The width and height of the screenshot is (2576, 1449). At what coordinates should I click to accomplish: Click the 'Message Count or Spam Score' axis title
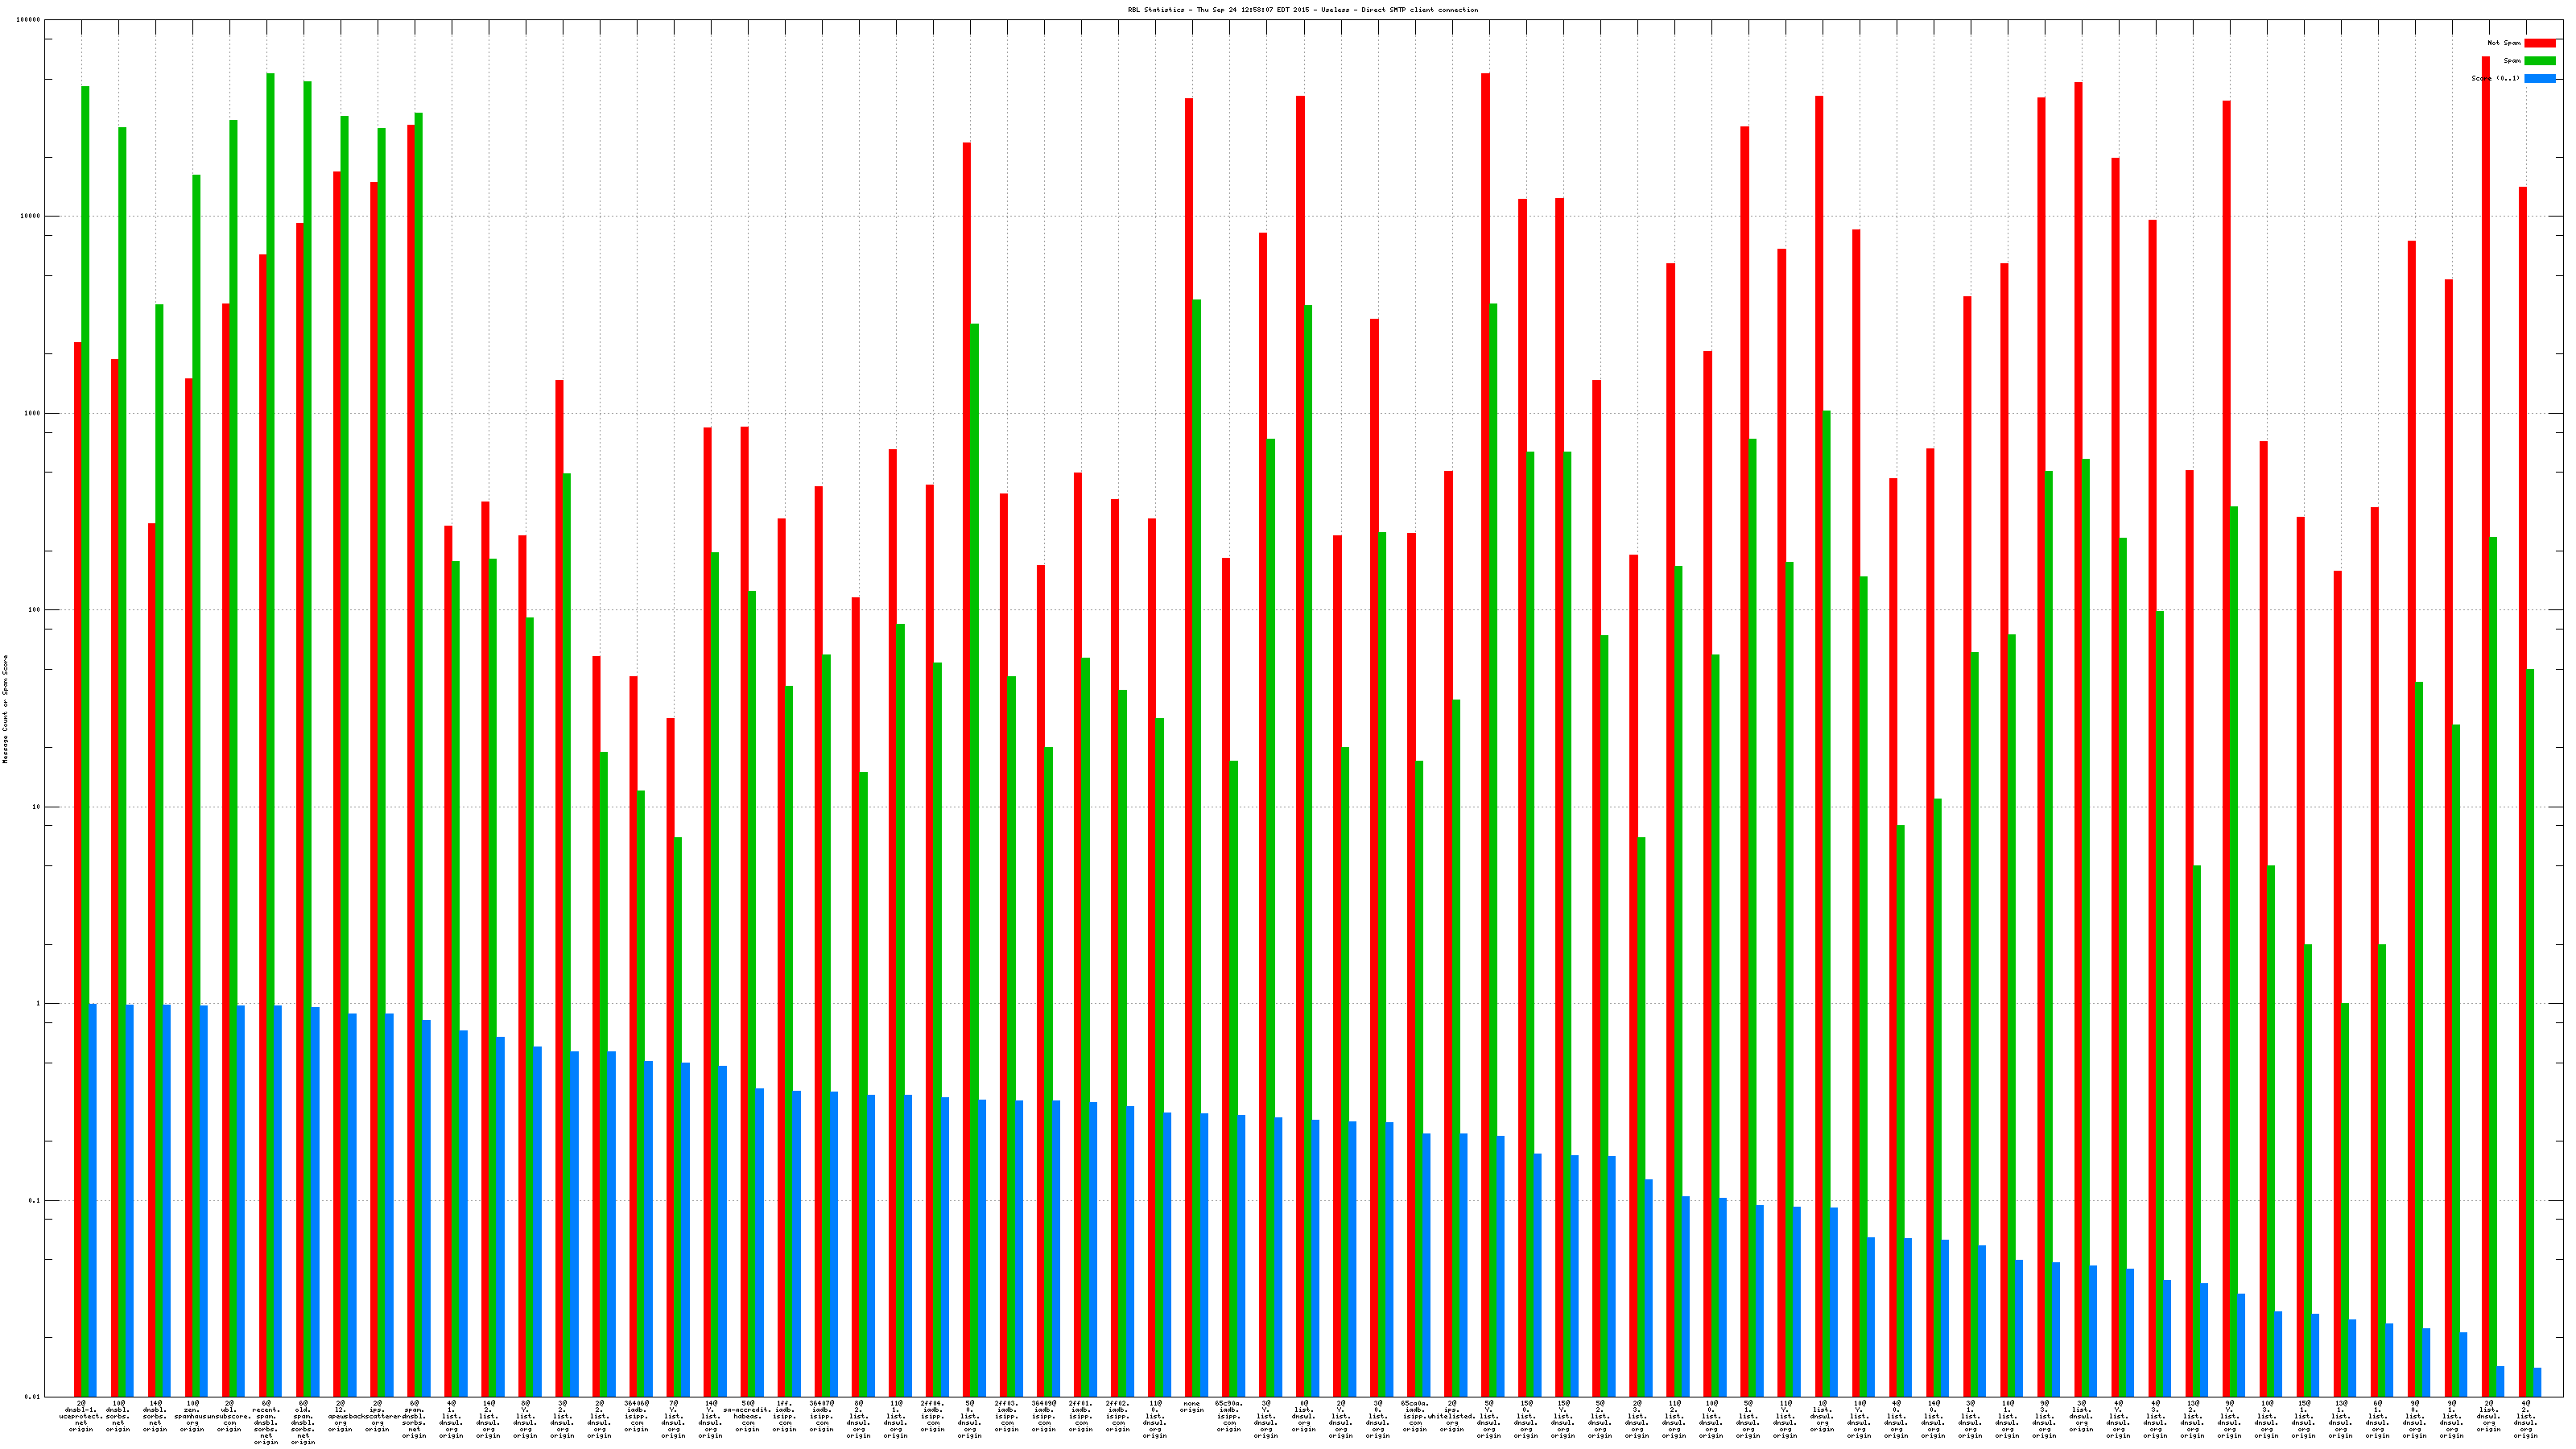pyautogui.click(x=5, y=709)
